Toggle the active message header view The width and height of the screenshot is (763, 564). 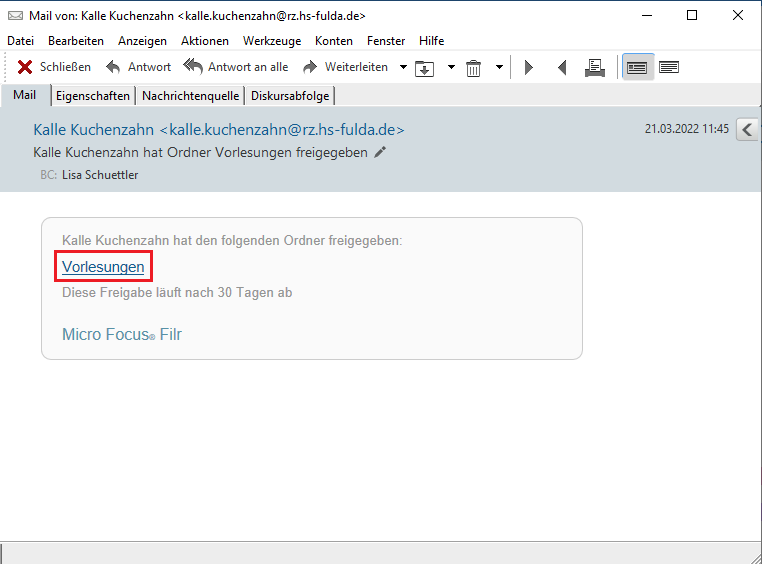click(636, 67)
